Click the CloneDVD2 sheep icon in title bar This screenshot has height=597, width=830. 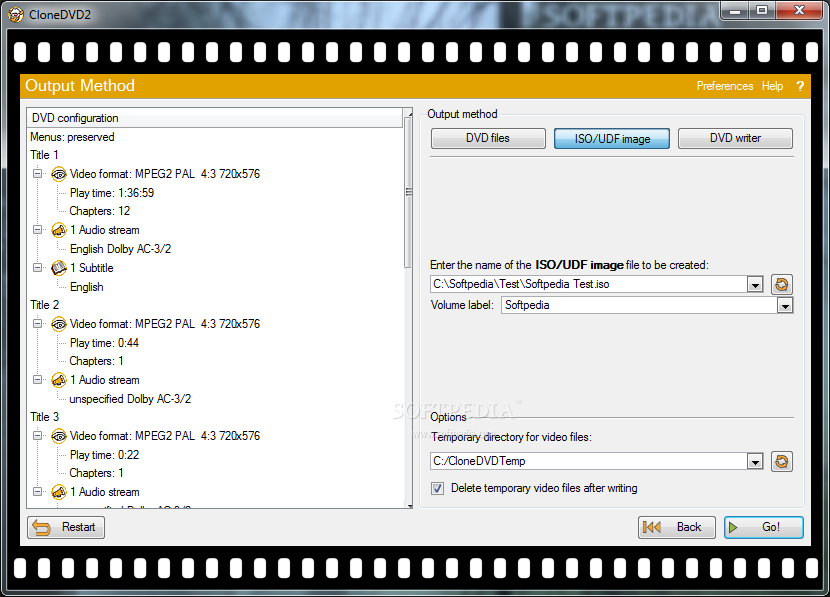tap(16, 14)
